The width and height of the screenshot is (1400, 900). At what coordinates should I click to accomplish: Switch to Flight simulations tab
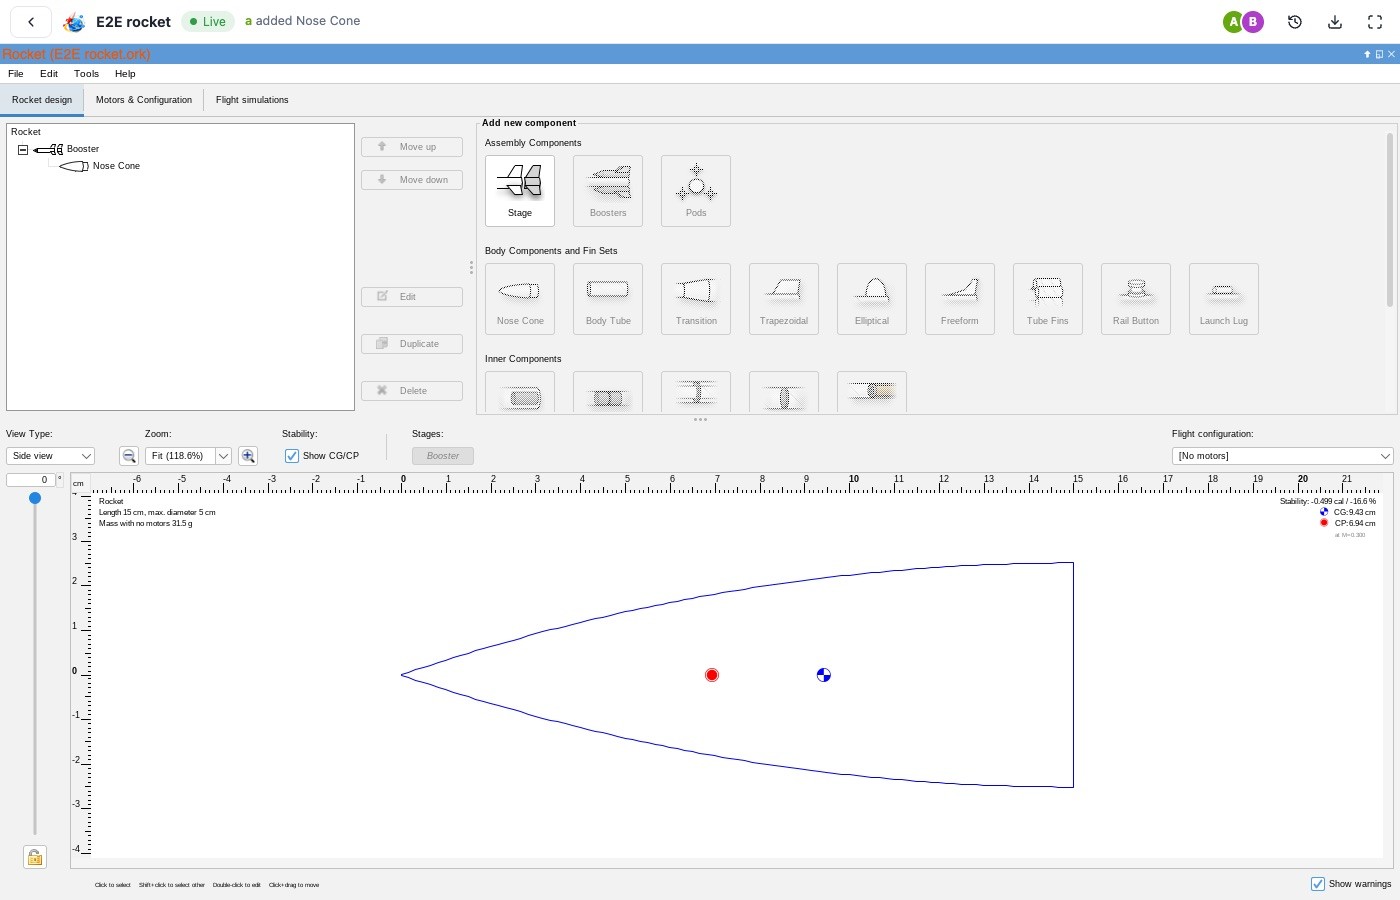tap(252, 100)
